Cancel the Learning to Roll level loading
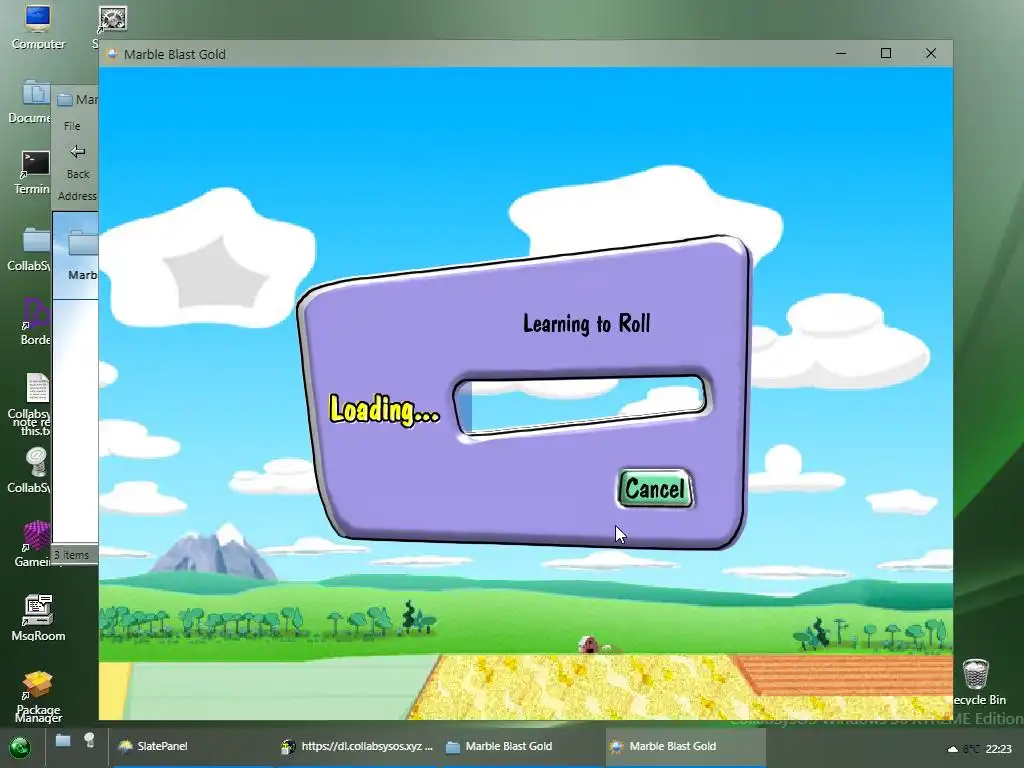The image size is (1024, 768). click(655, 488)
